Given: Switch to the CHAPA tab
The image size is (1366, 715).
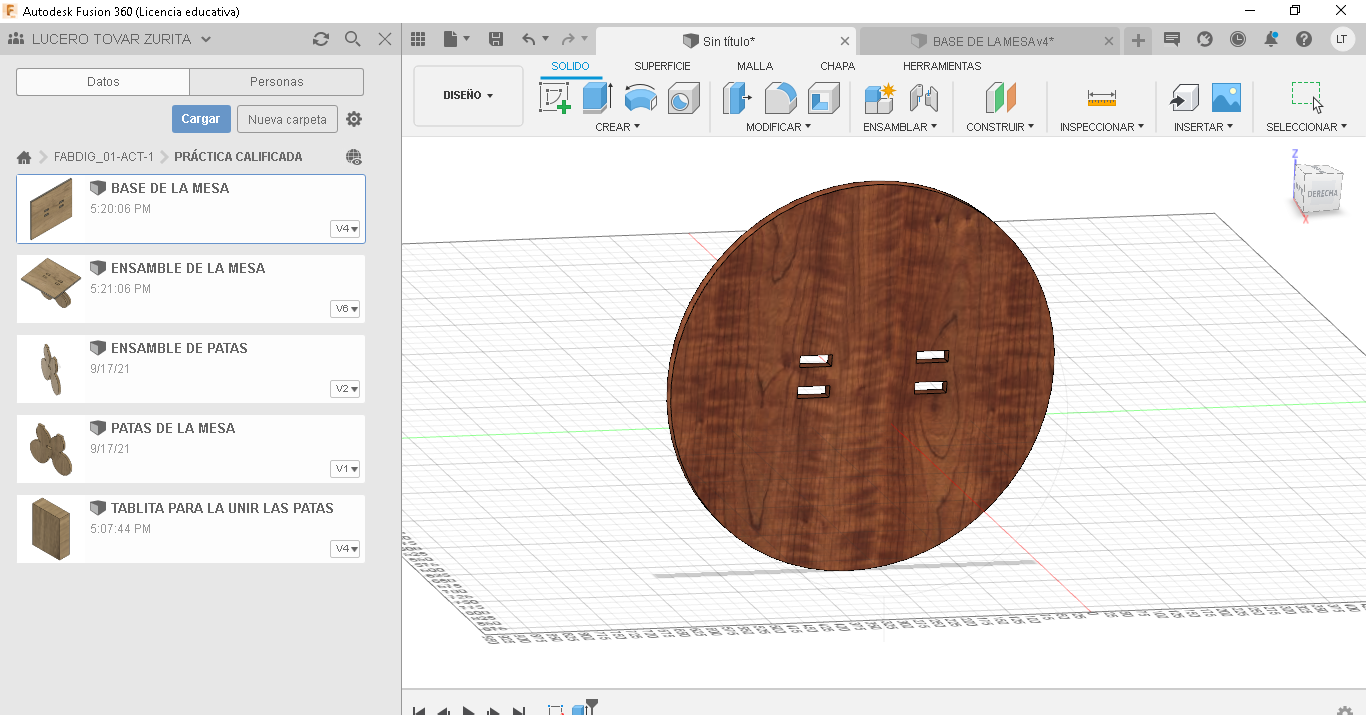Looking at the screenshot, I should [x=837, y=66].
